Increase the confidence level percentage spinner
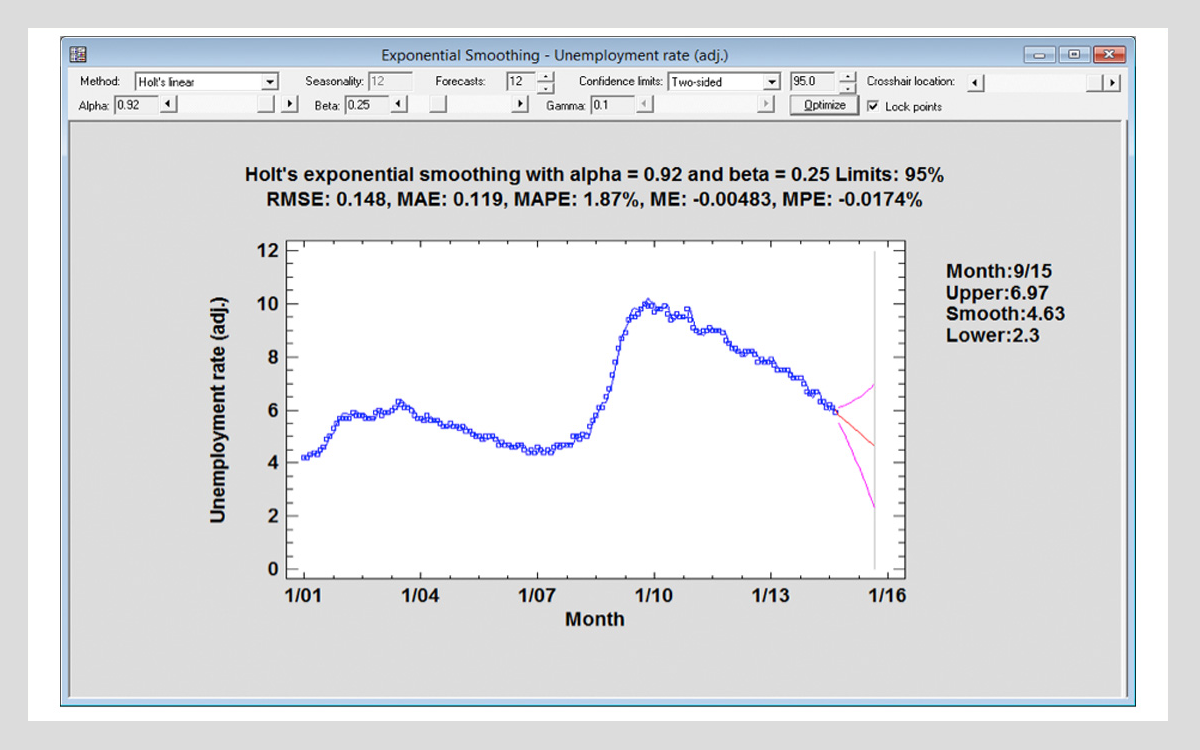This screenshot has width=1200, height=750. pyautogui.click(x=848, y=77)
